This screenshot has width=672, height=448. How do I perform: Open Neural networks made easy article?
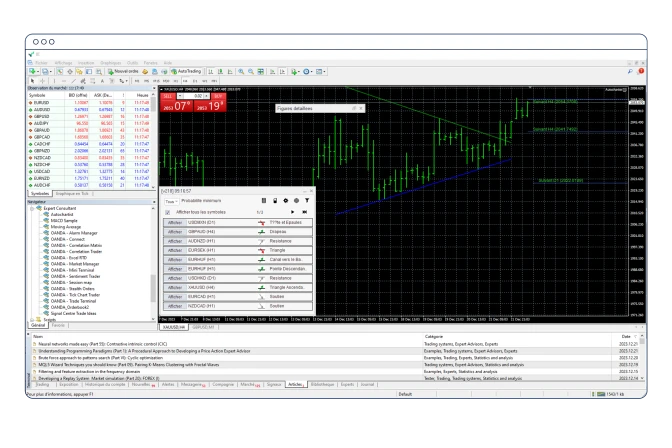103,344
